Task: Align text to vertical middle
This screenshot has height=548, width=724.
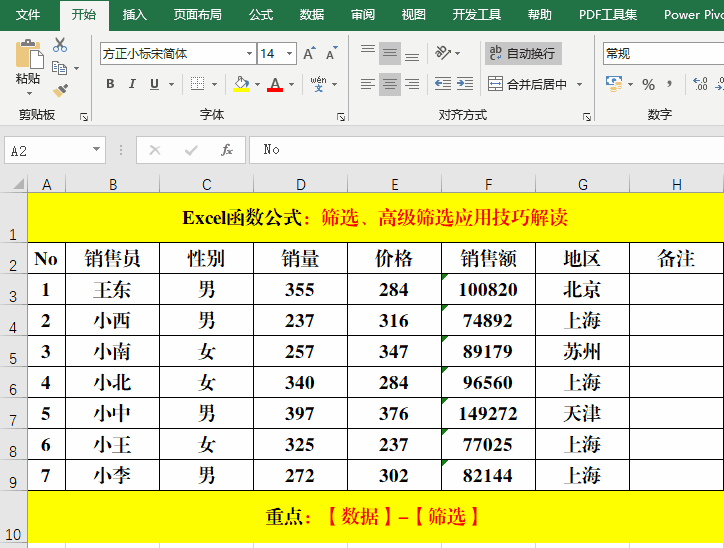Action: point(390,54)
